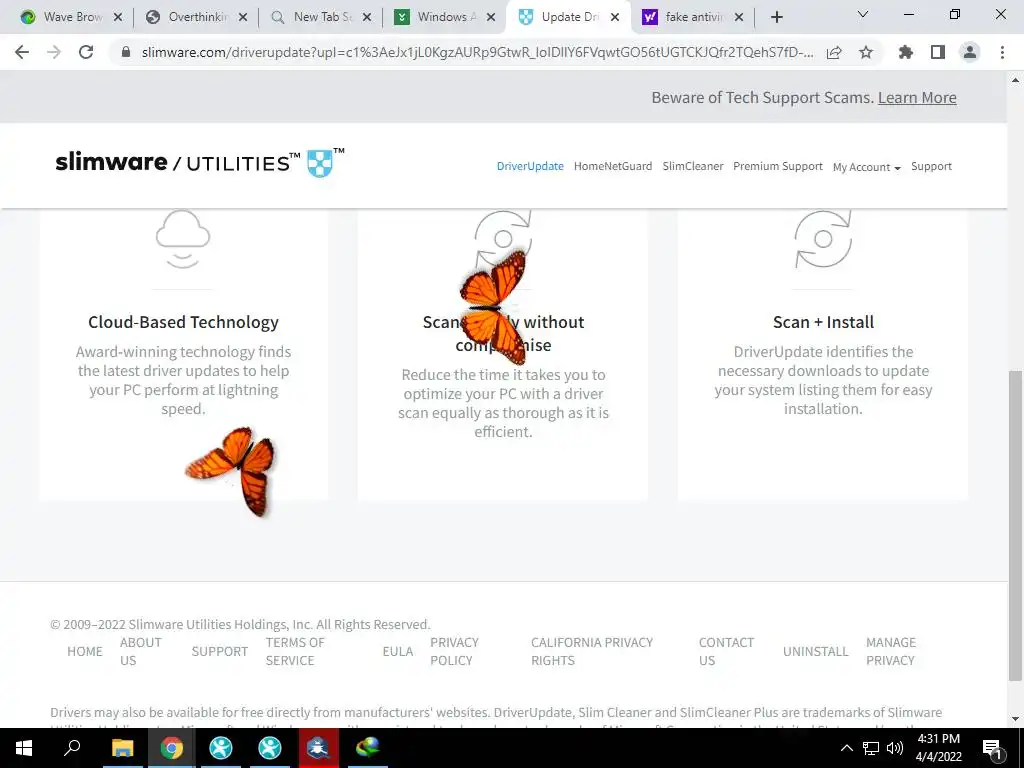This screenshot has height=768, width=1024.
Task: Close the Wave Browser tab
Action: (118, 18)
